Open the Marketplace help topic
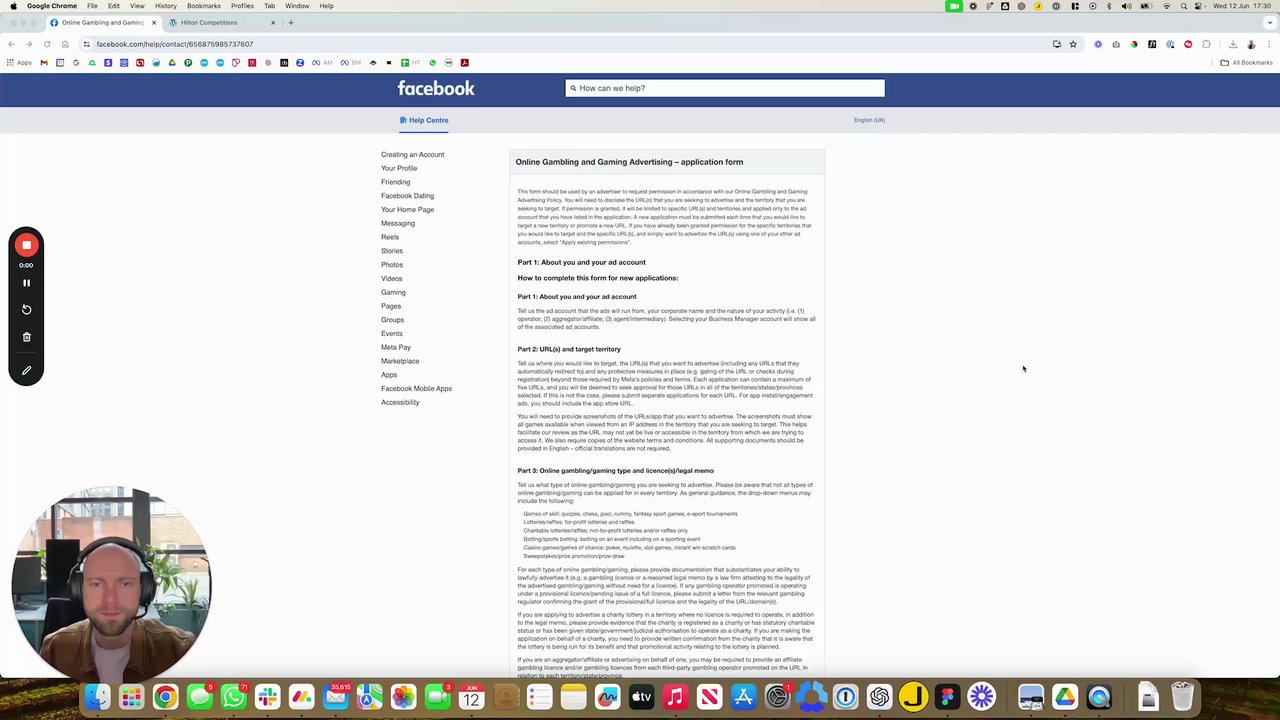Image resolution: width=1280 pixels, height=720 pixels. (x=400, y=361)
